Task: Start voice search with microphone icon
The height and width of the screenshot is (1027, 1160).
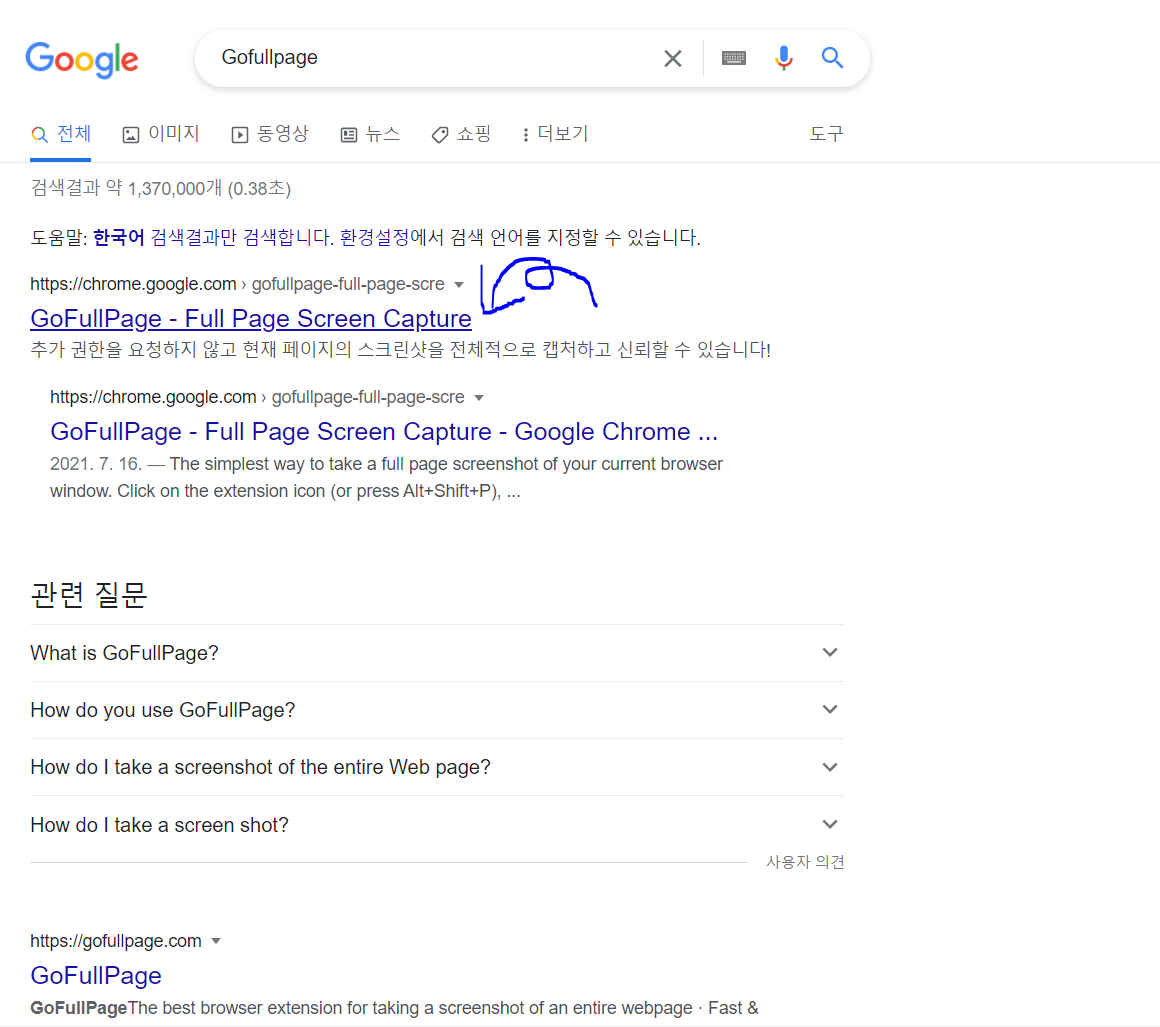Action: (x=783, y=58)
